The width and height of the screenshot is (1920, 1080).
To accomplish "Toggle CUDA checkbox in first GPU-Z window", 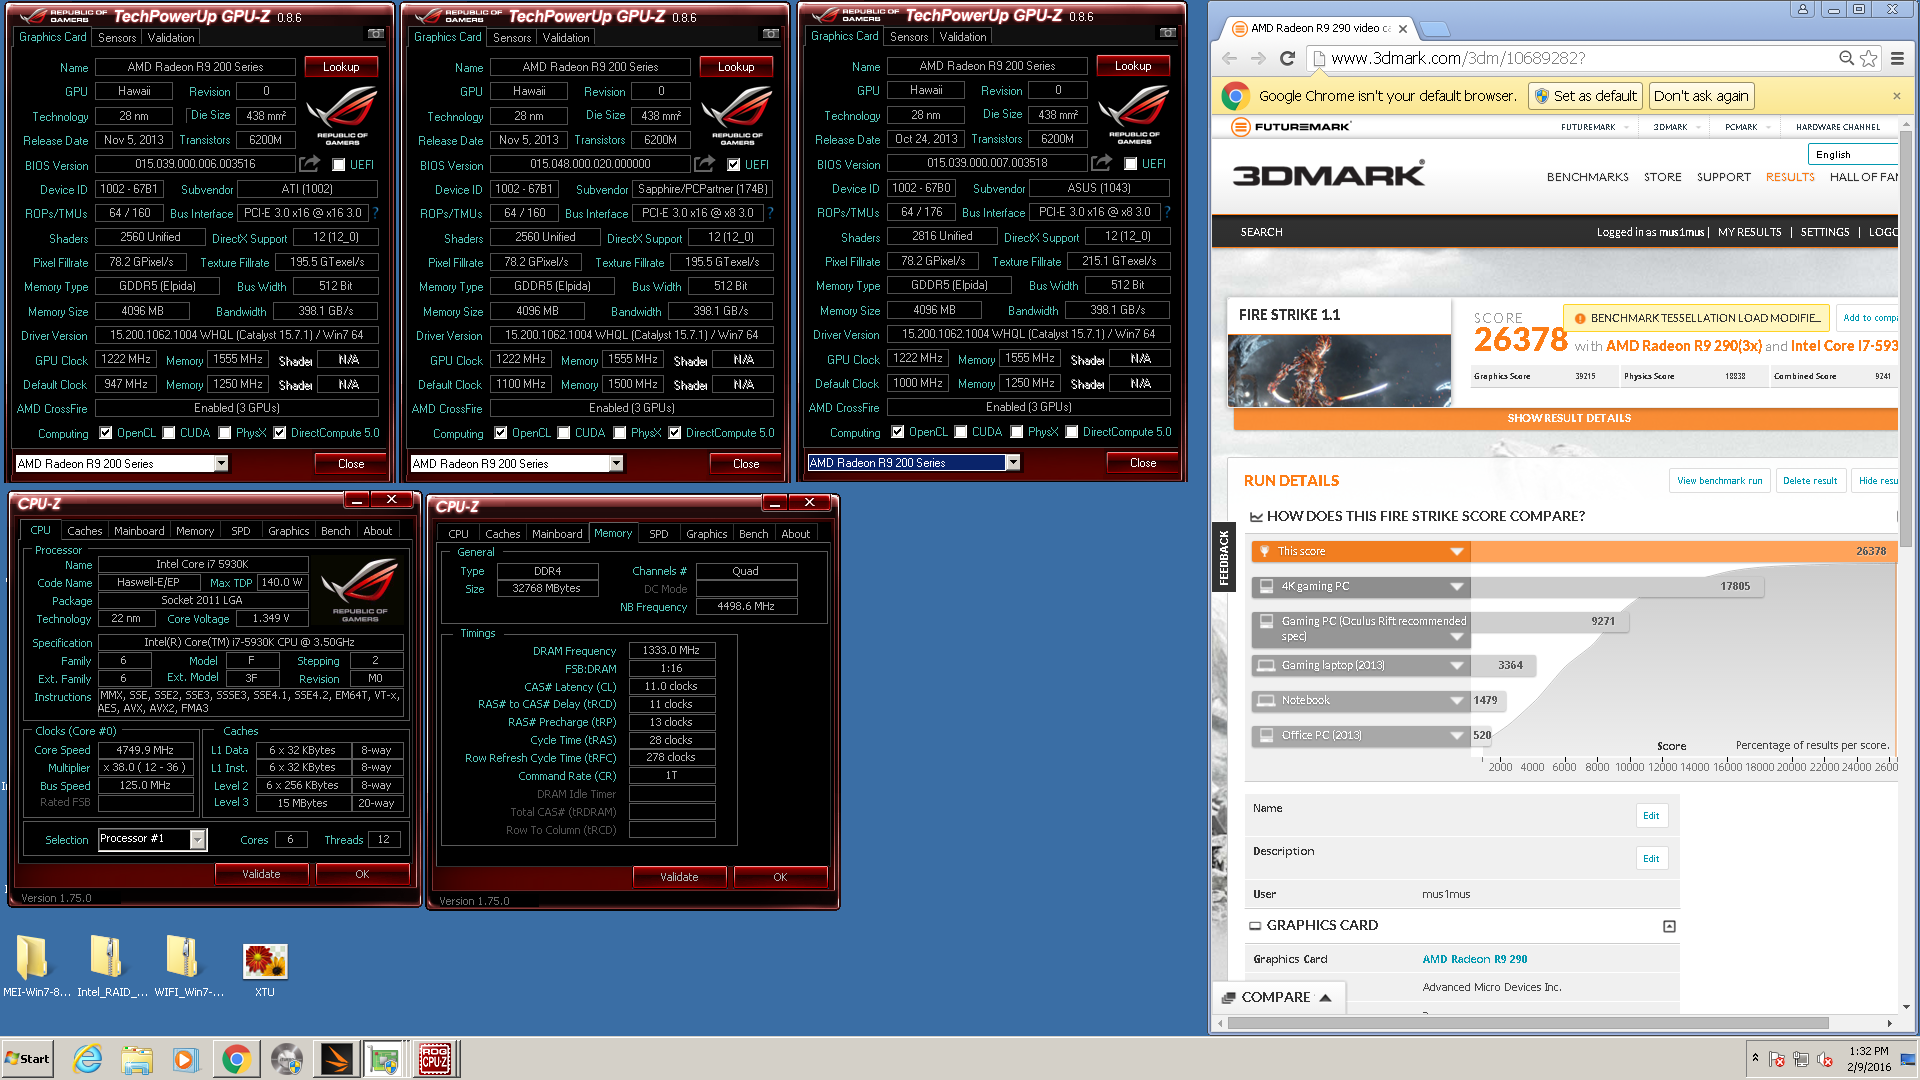I will (x=168, y=433).
